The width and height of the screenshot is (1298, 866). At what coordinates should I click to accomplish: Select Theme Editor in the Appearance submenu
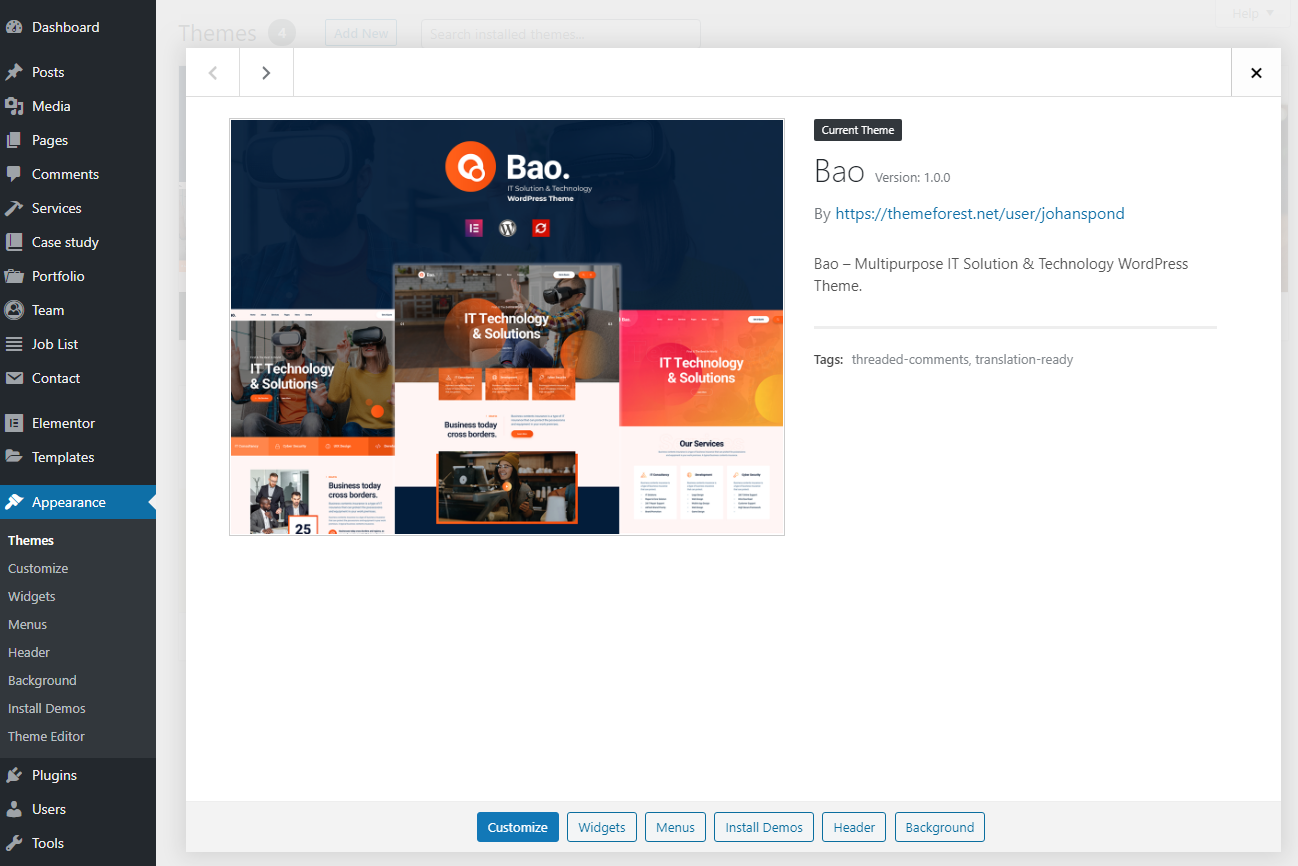[46, 736]
